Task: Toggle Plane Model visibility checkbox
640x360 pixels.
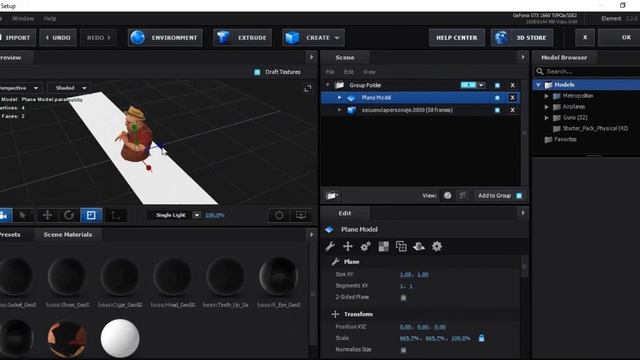Action: (497, 98)
